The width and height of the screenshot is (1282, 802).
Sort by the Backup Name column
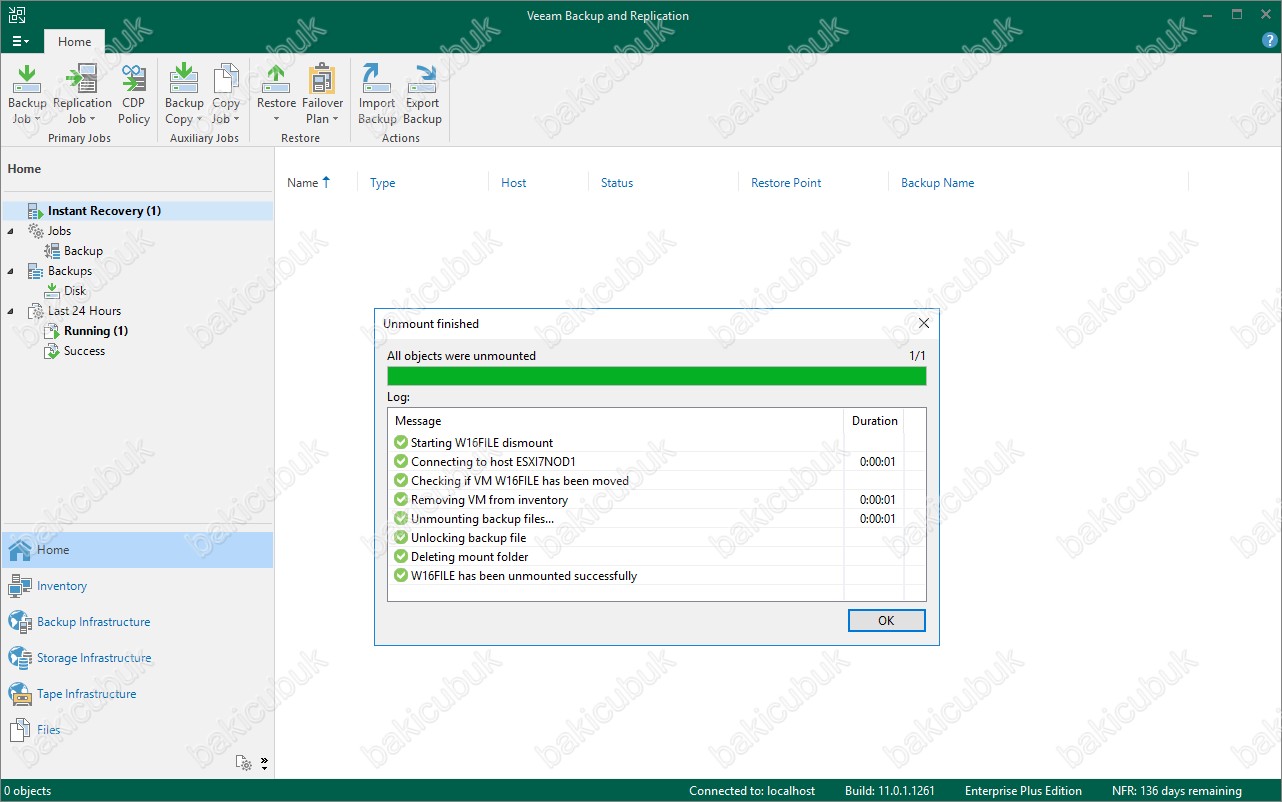[937, 183]
